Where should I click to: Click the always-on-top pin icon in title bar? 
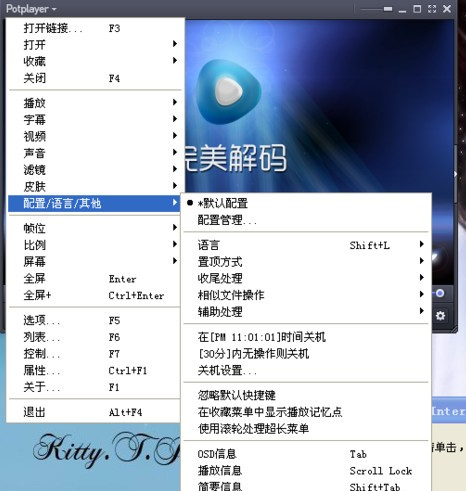click(388, 9)
